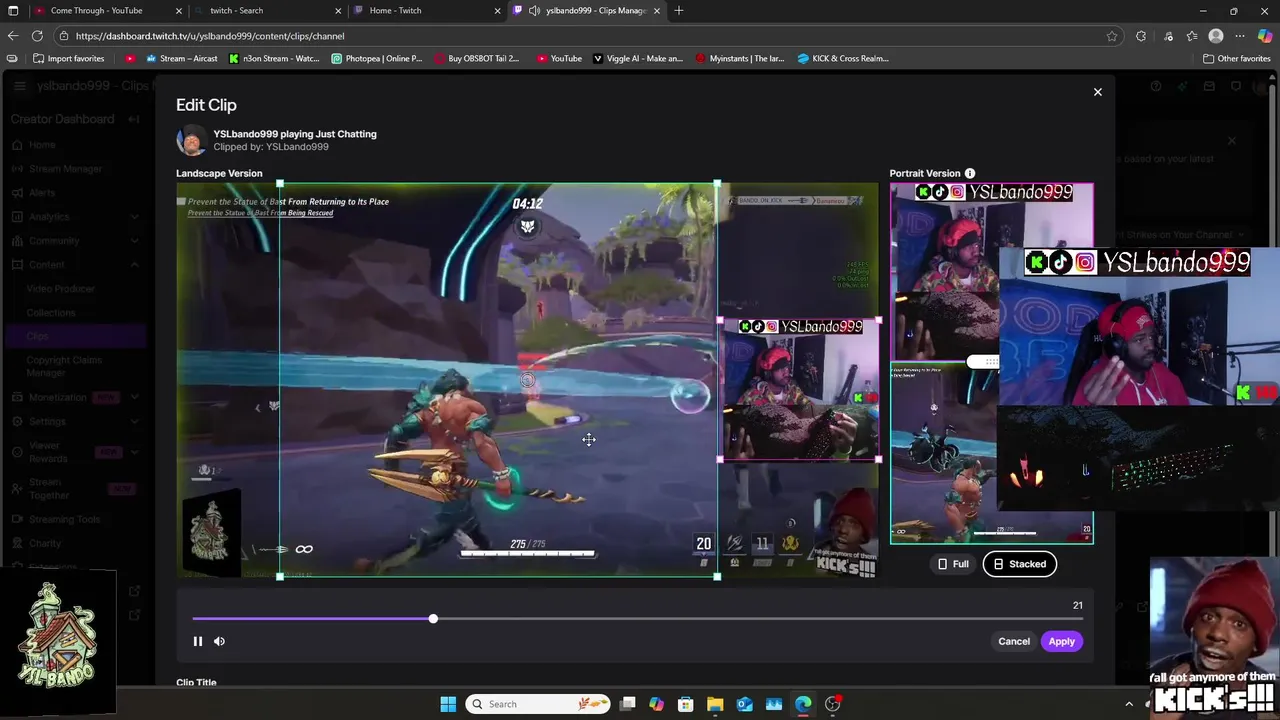
Task: Reload the current page
Action: pyautogui.click(x=39, y=36)
